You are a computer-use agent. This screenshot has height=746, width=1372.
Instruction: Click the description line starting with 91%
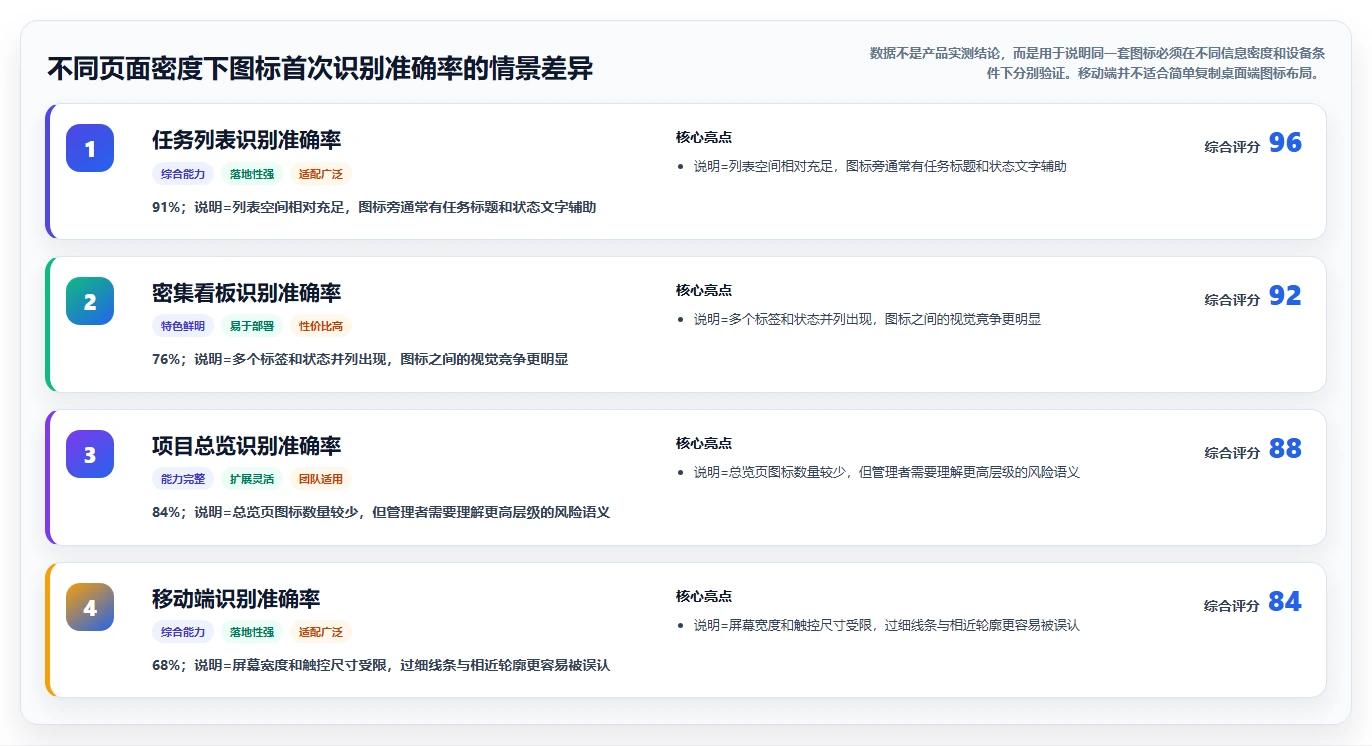pos(374,207)
